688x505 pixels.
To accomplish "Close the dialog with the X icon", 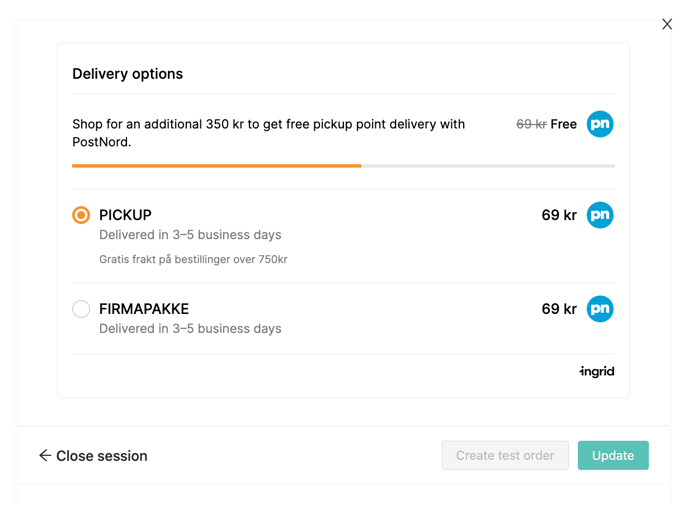I will point(667,24).
